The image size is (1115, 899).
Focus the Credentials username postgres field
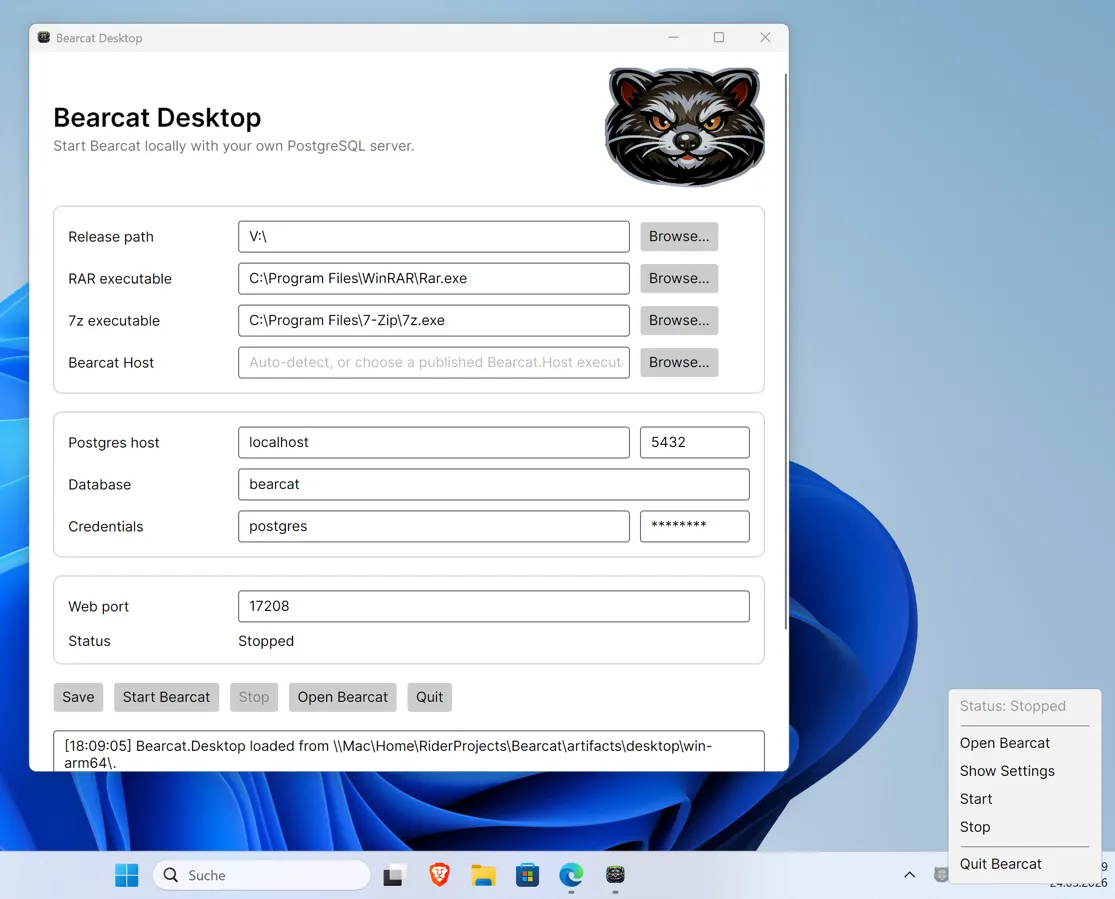(x=434, y=526)
